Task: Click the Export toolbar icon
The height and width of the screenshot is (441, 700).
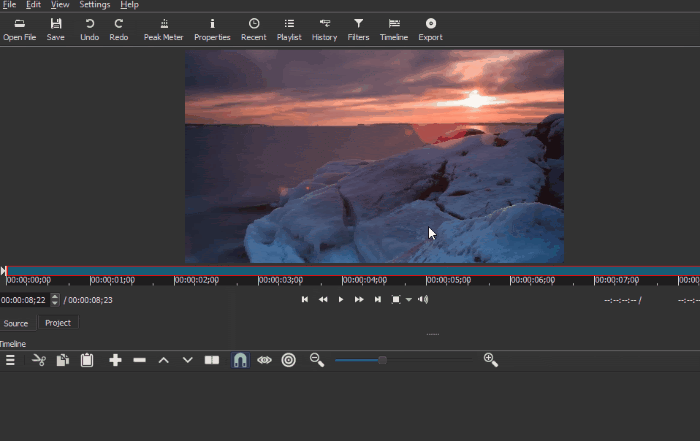Action: [430, 28]
